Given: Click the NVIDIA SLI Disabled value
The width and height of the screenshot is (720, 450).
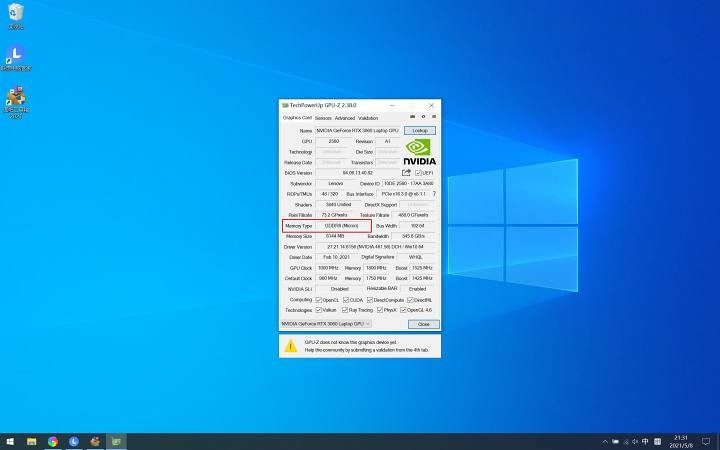Looking at the screenshot, I should 339,289.
